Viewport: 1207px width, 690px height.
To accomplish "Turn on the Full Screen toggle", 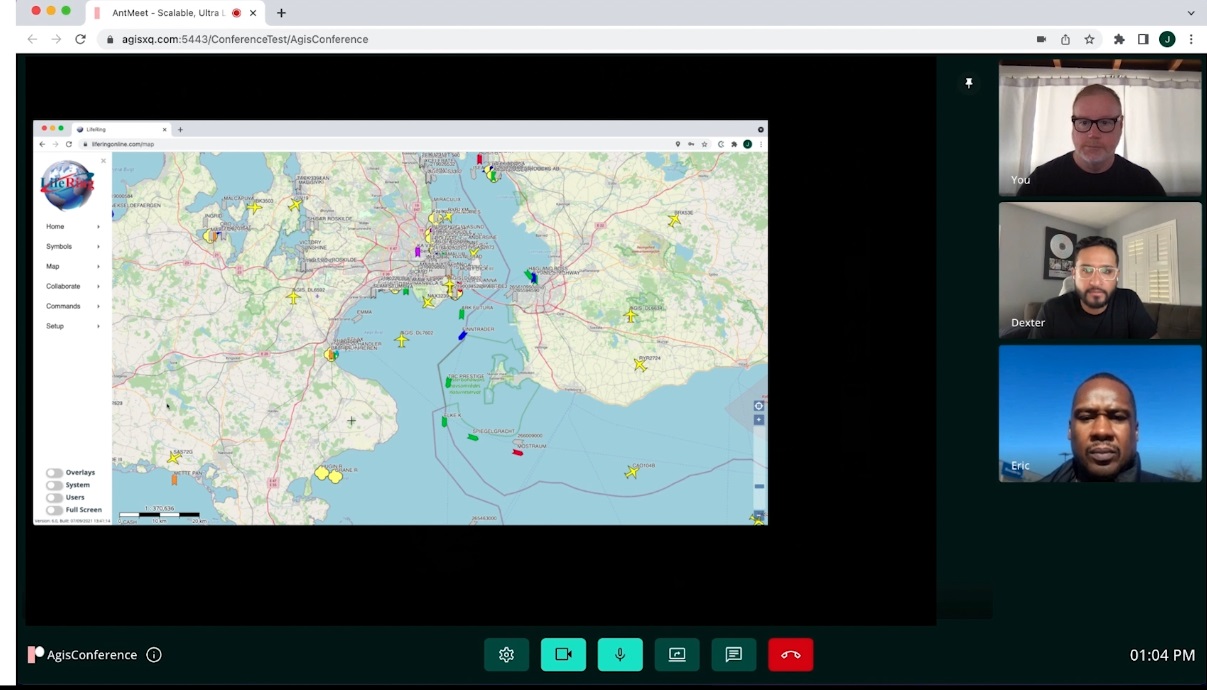I will click(54, 510).
